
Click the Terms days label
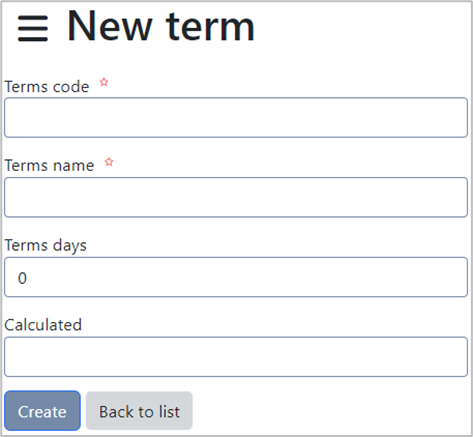point(45,246)
